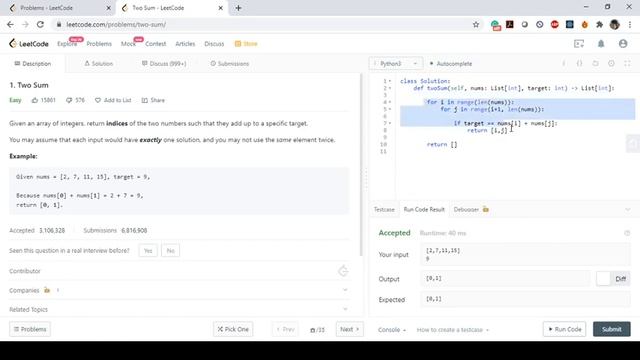Click the Contributor avatar icon
The height and width of the screenshot is (360, 640).
[343, 271]
